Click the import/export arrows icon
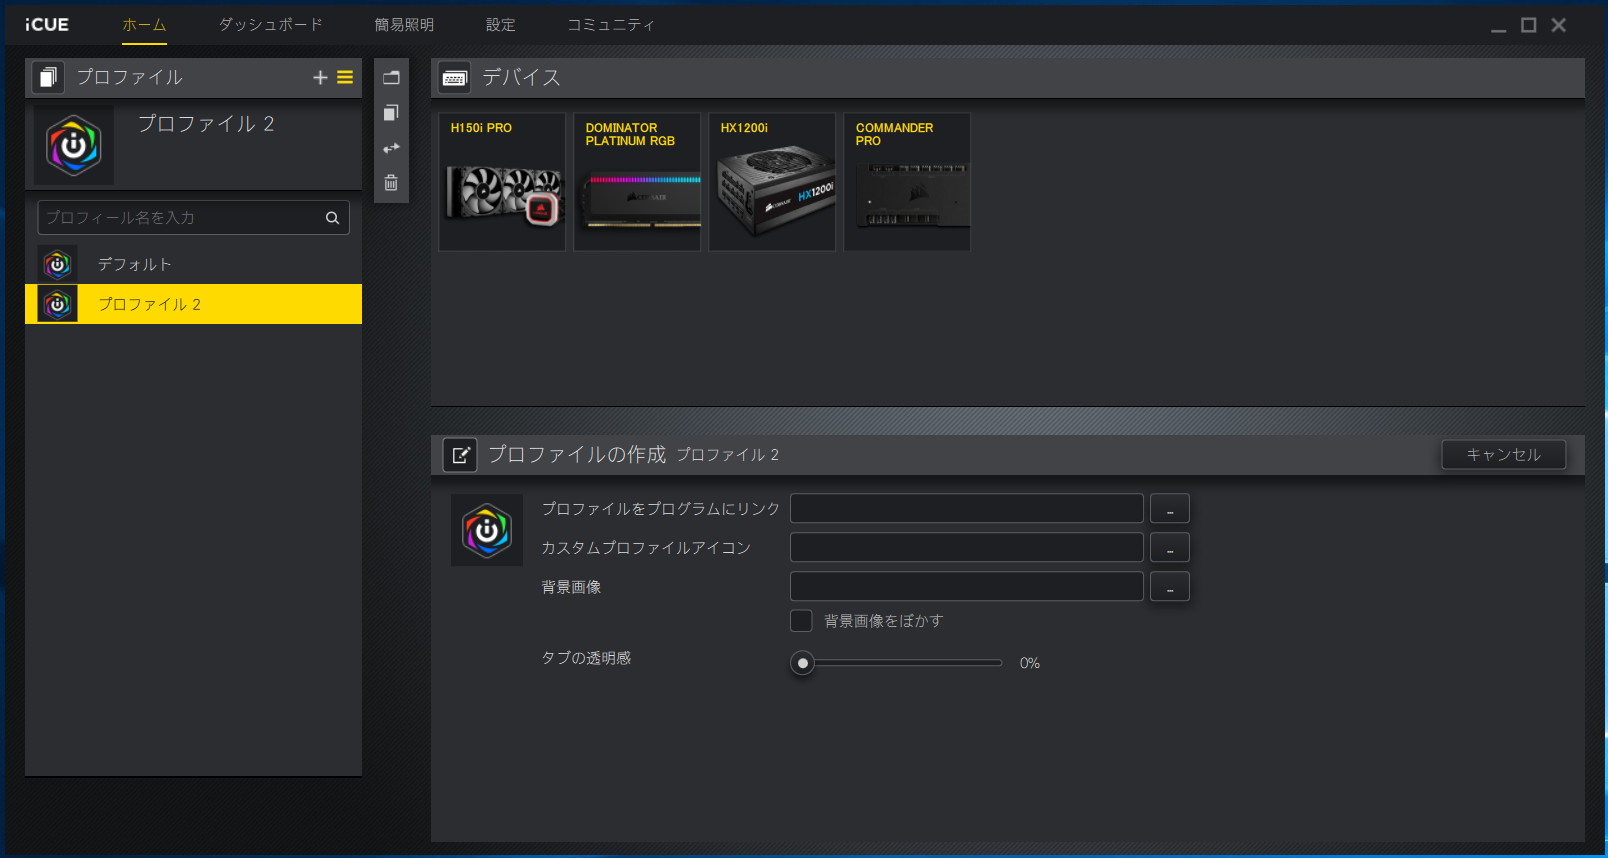This screenshot has height=858, width=1608. point(391,148)
